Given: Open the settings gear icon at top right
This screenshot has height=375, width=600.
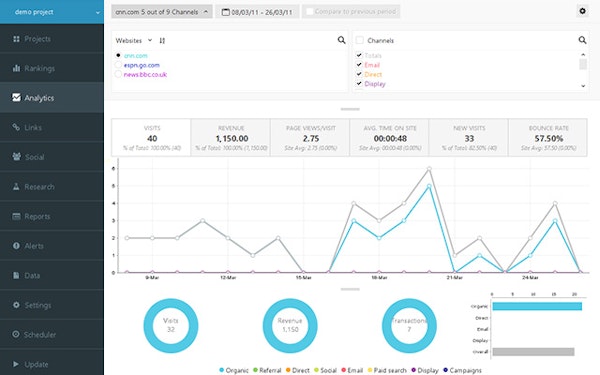Looking at the screenshot, I should [582, 11].
